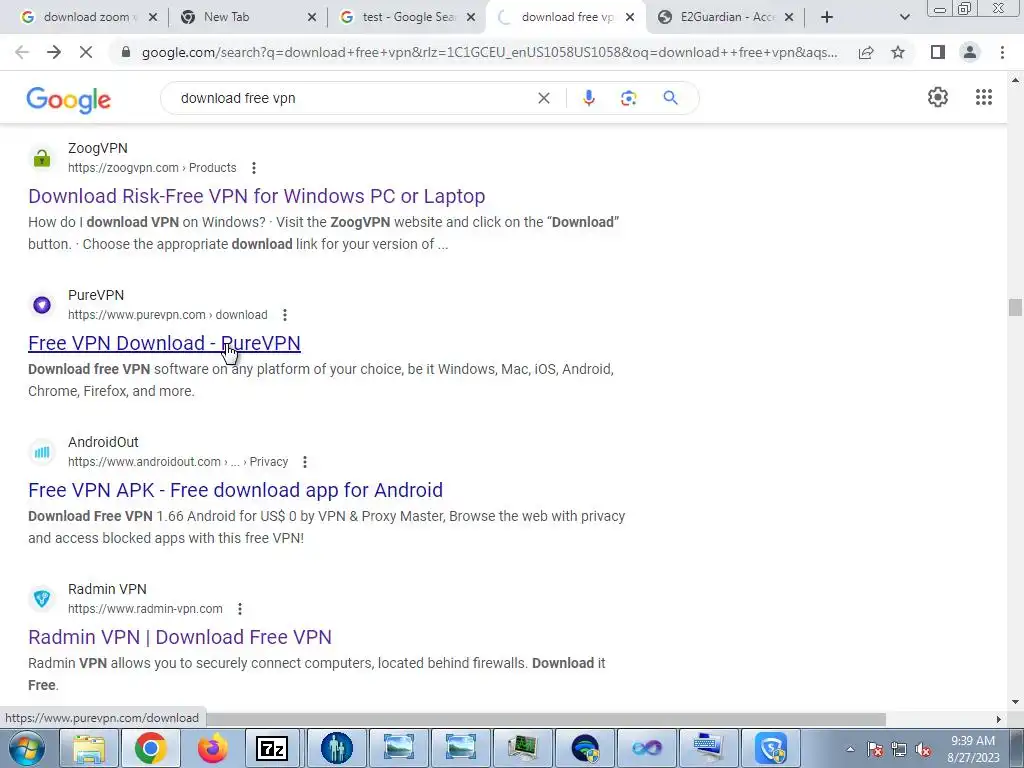The width and height of the screenshot is (1024, 768).
Task: Click the purevpn.com download URL
Action: [168, 315]
